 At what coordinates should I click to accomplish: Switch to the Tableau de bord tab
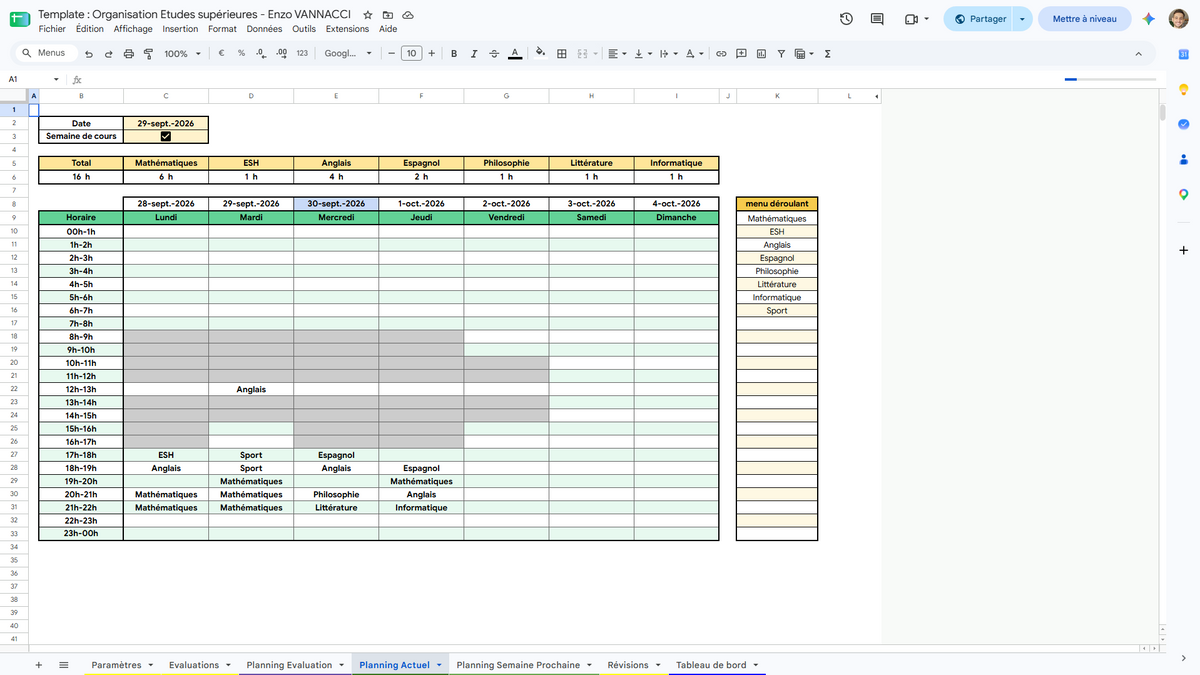click(711, 665)
